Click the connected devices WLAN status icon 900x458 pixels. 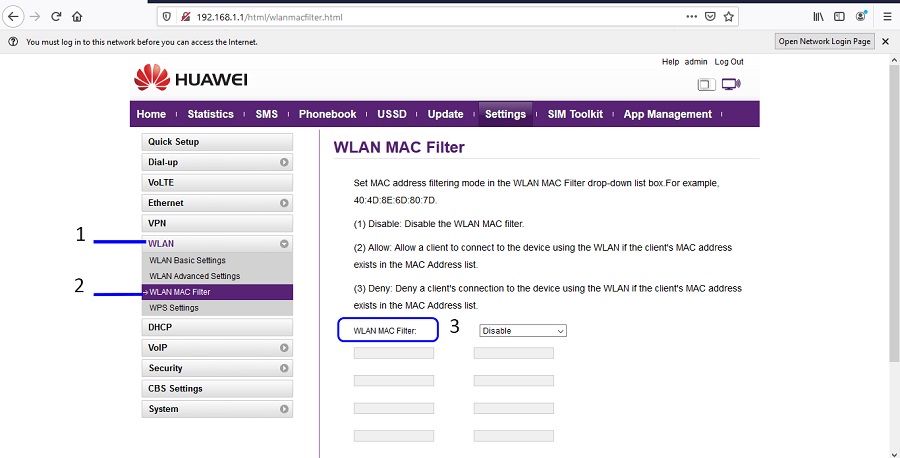pos(731,84)
